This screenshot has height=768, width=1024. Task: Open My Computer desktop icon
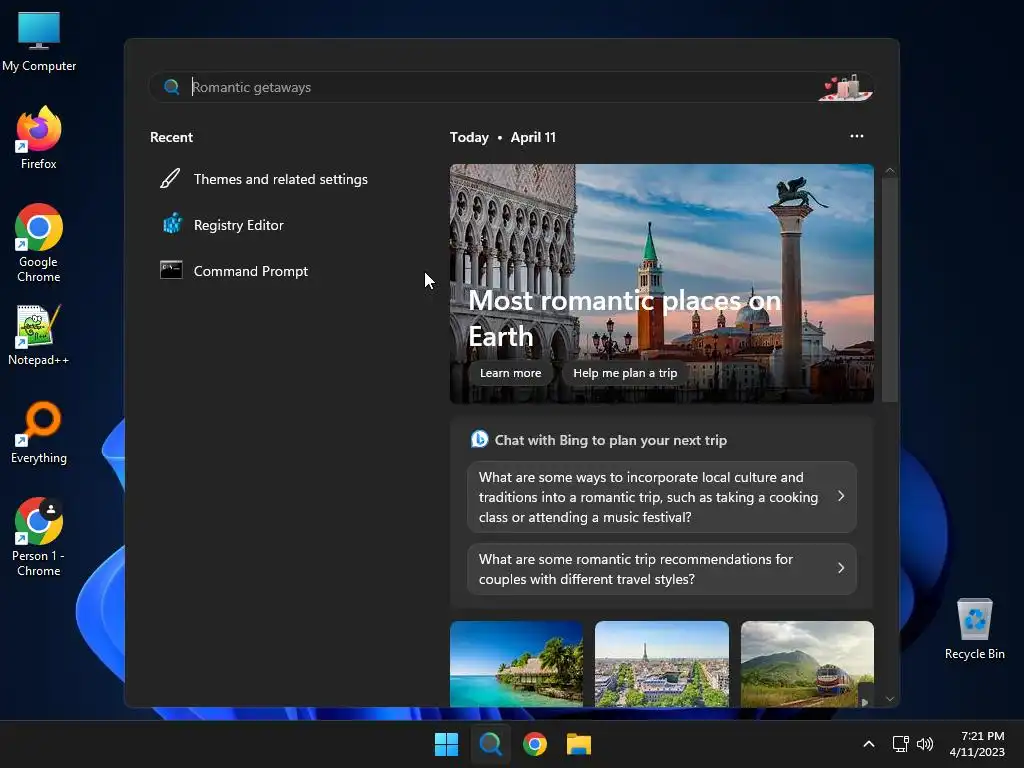(39, 41)
